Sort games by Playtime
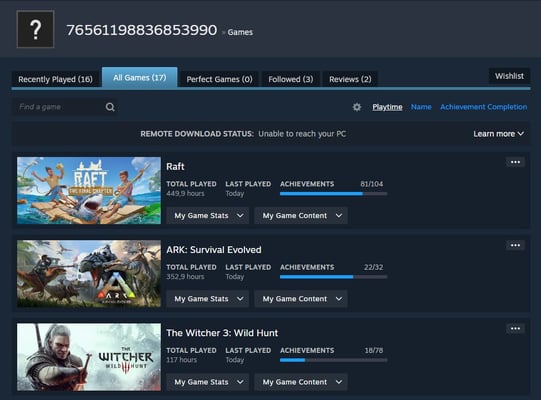541x400 pixels. [x=387, y=107]
